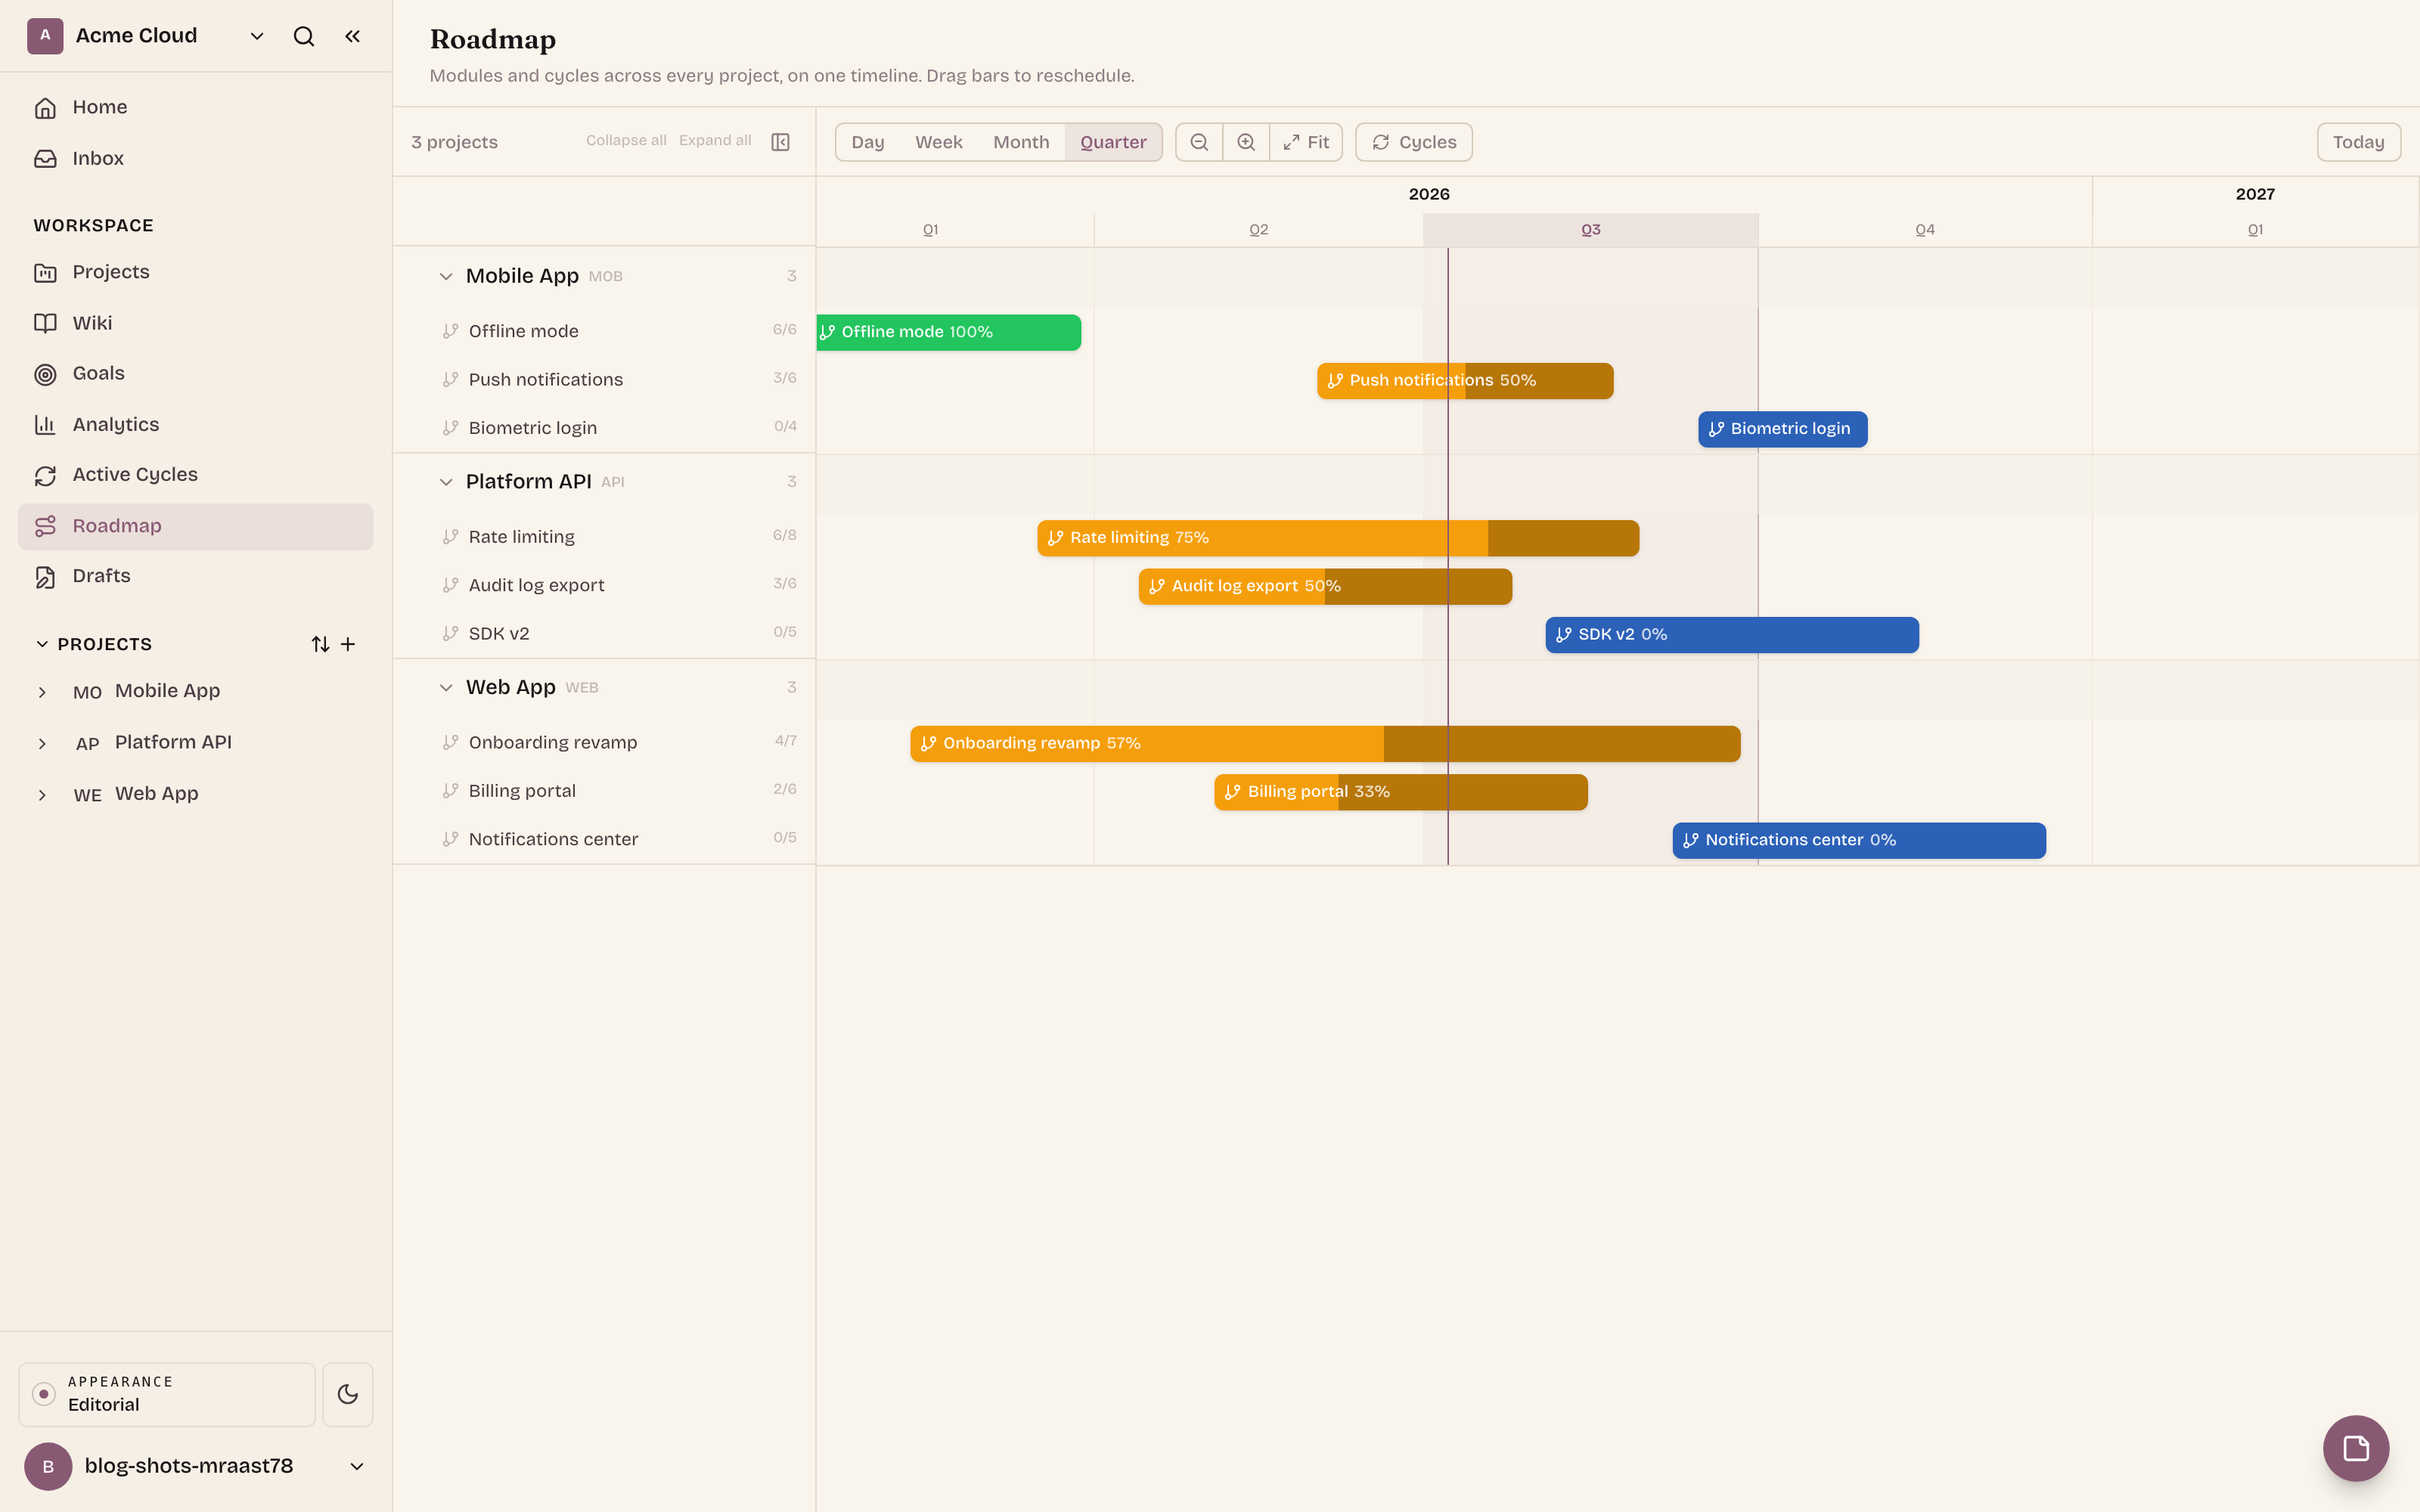
Task: Click the 2026 Q3 quarter header
Action: (x=1590, y=230)
